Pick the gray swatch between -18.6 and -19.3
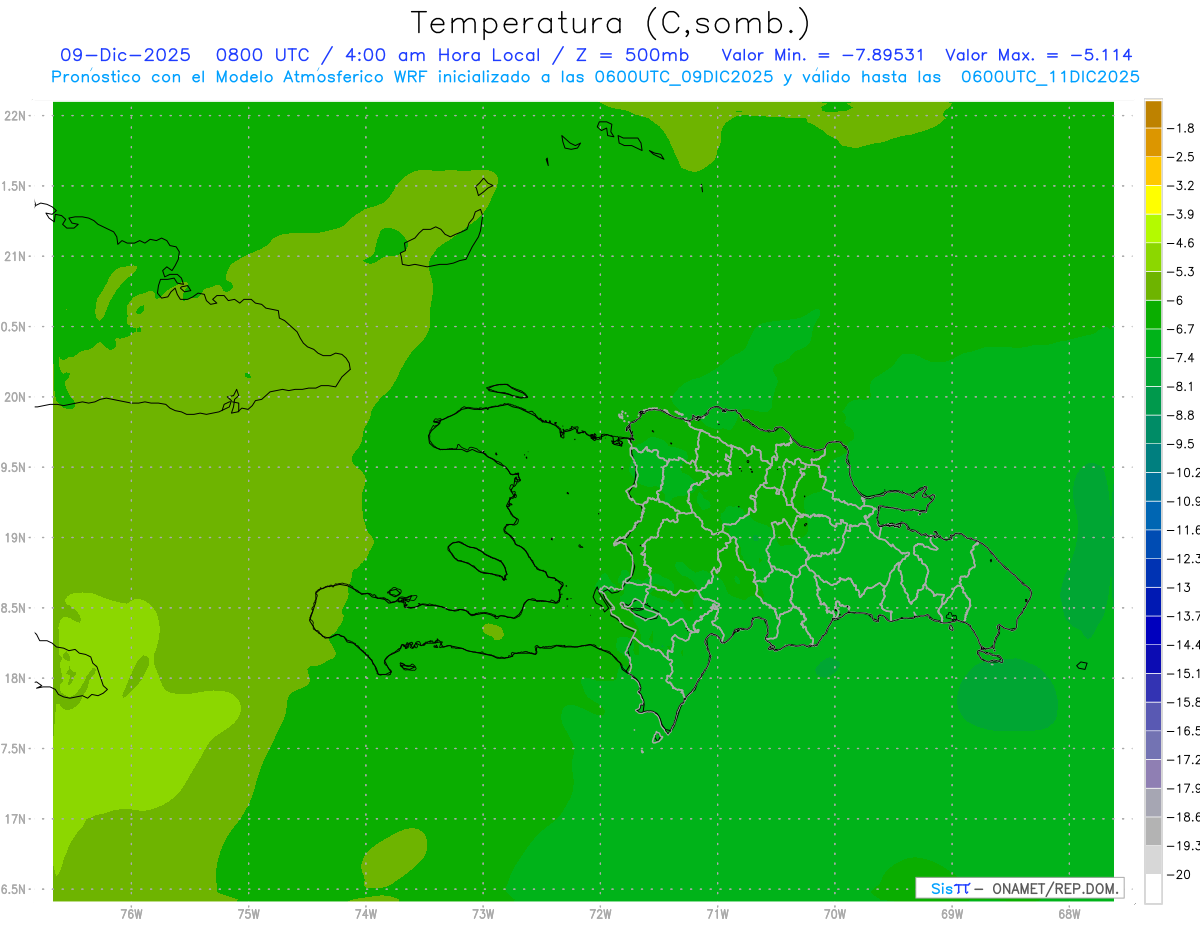This screenshot has width=1200, height=927. [1153, 831]
